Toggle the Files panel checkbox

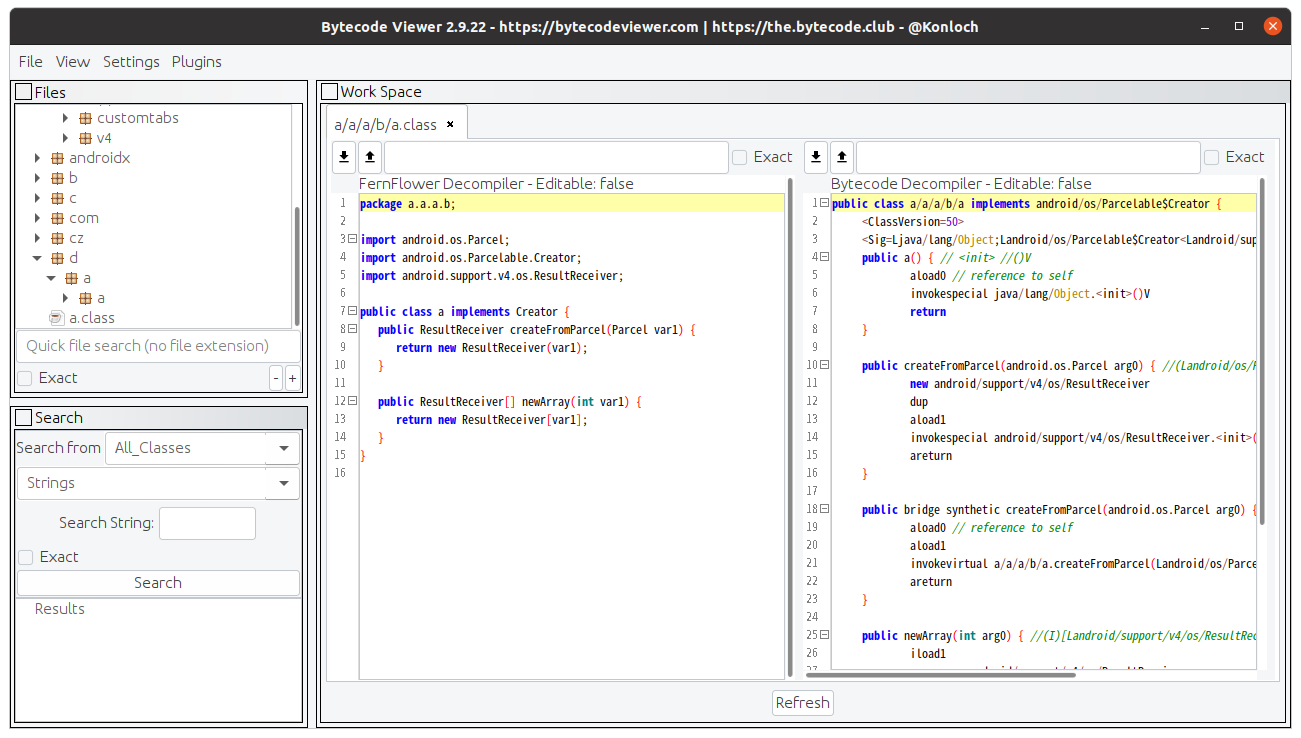[x=24, y=92]
